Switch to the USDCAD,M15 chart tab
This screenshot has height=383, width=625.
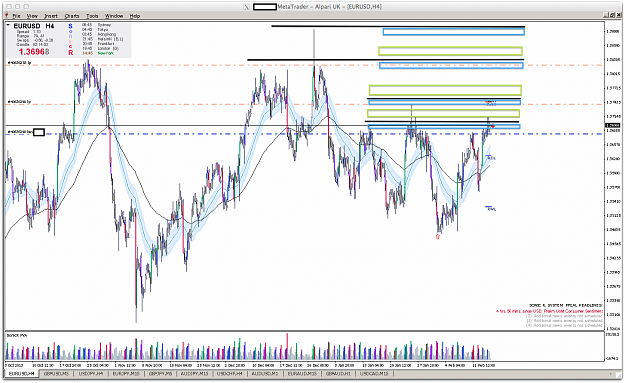click(x=374, y=374)
